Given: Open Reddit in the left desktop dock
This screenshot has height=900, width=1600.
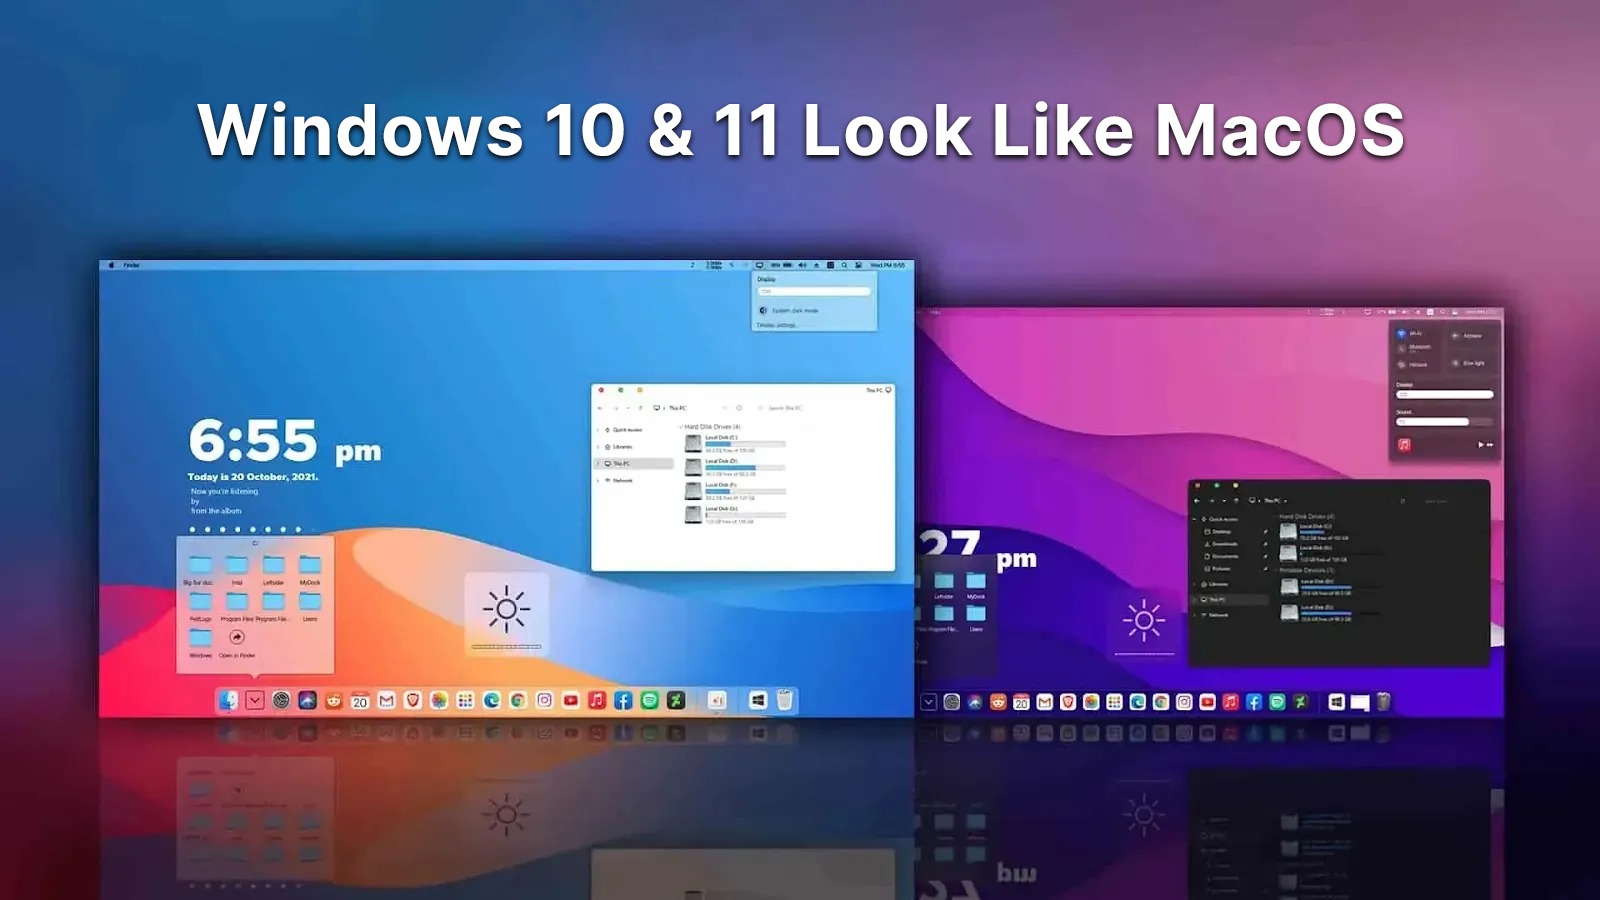Looking at the screenshot, I should (334, 701).
